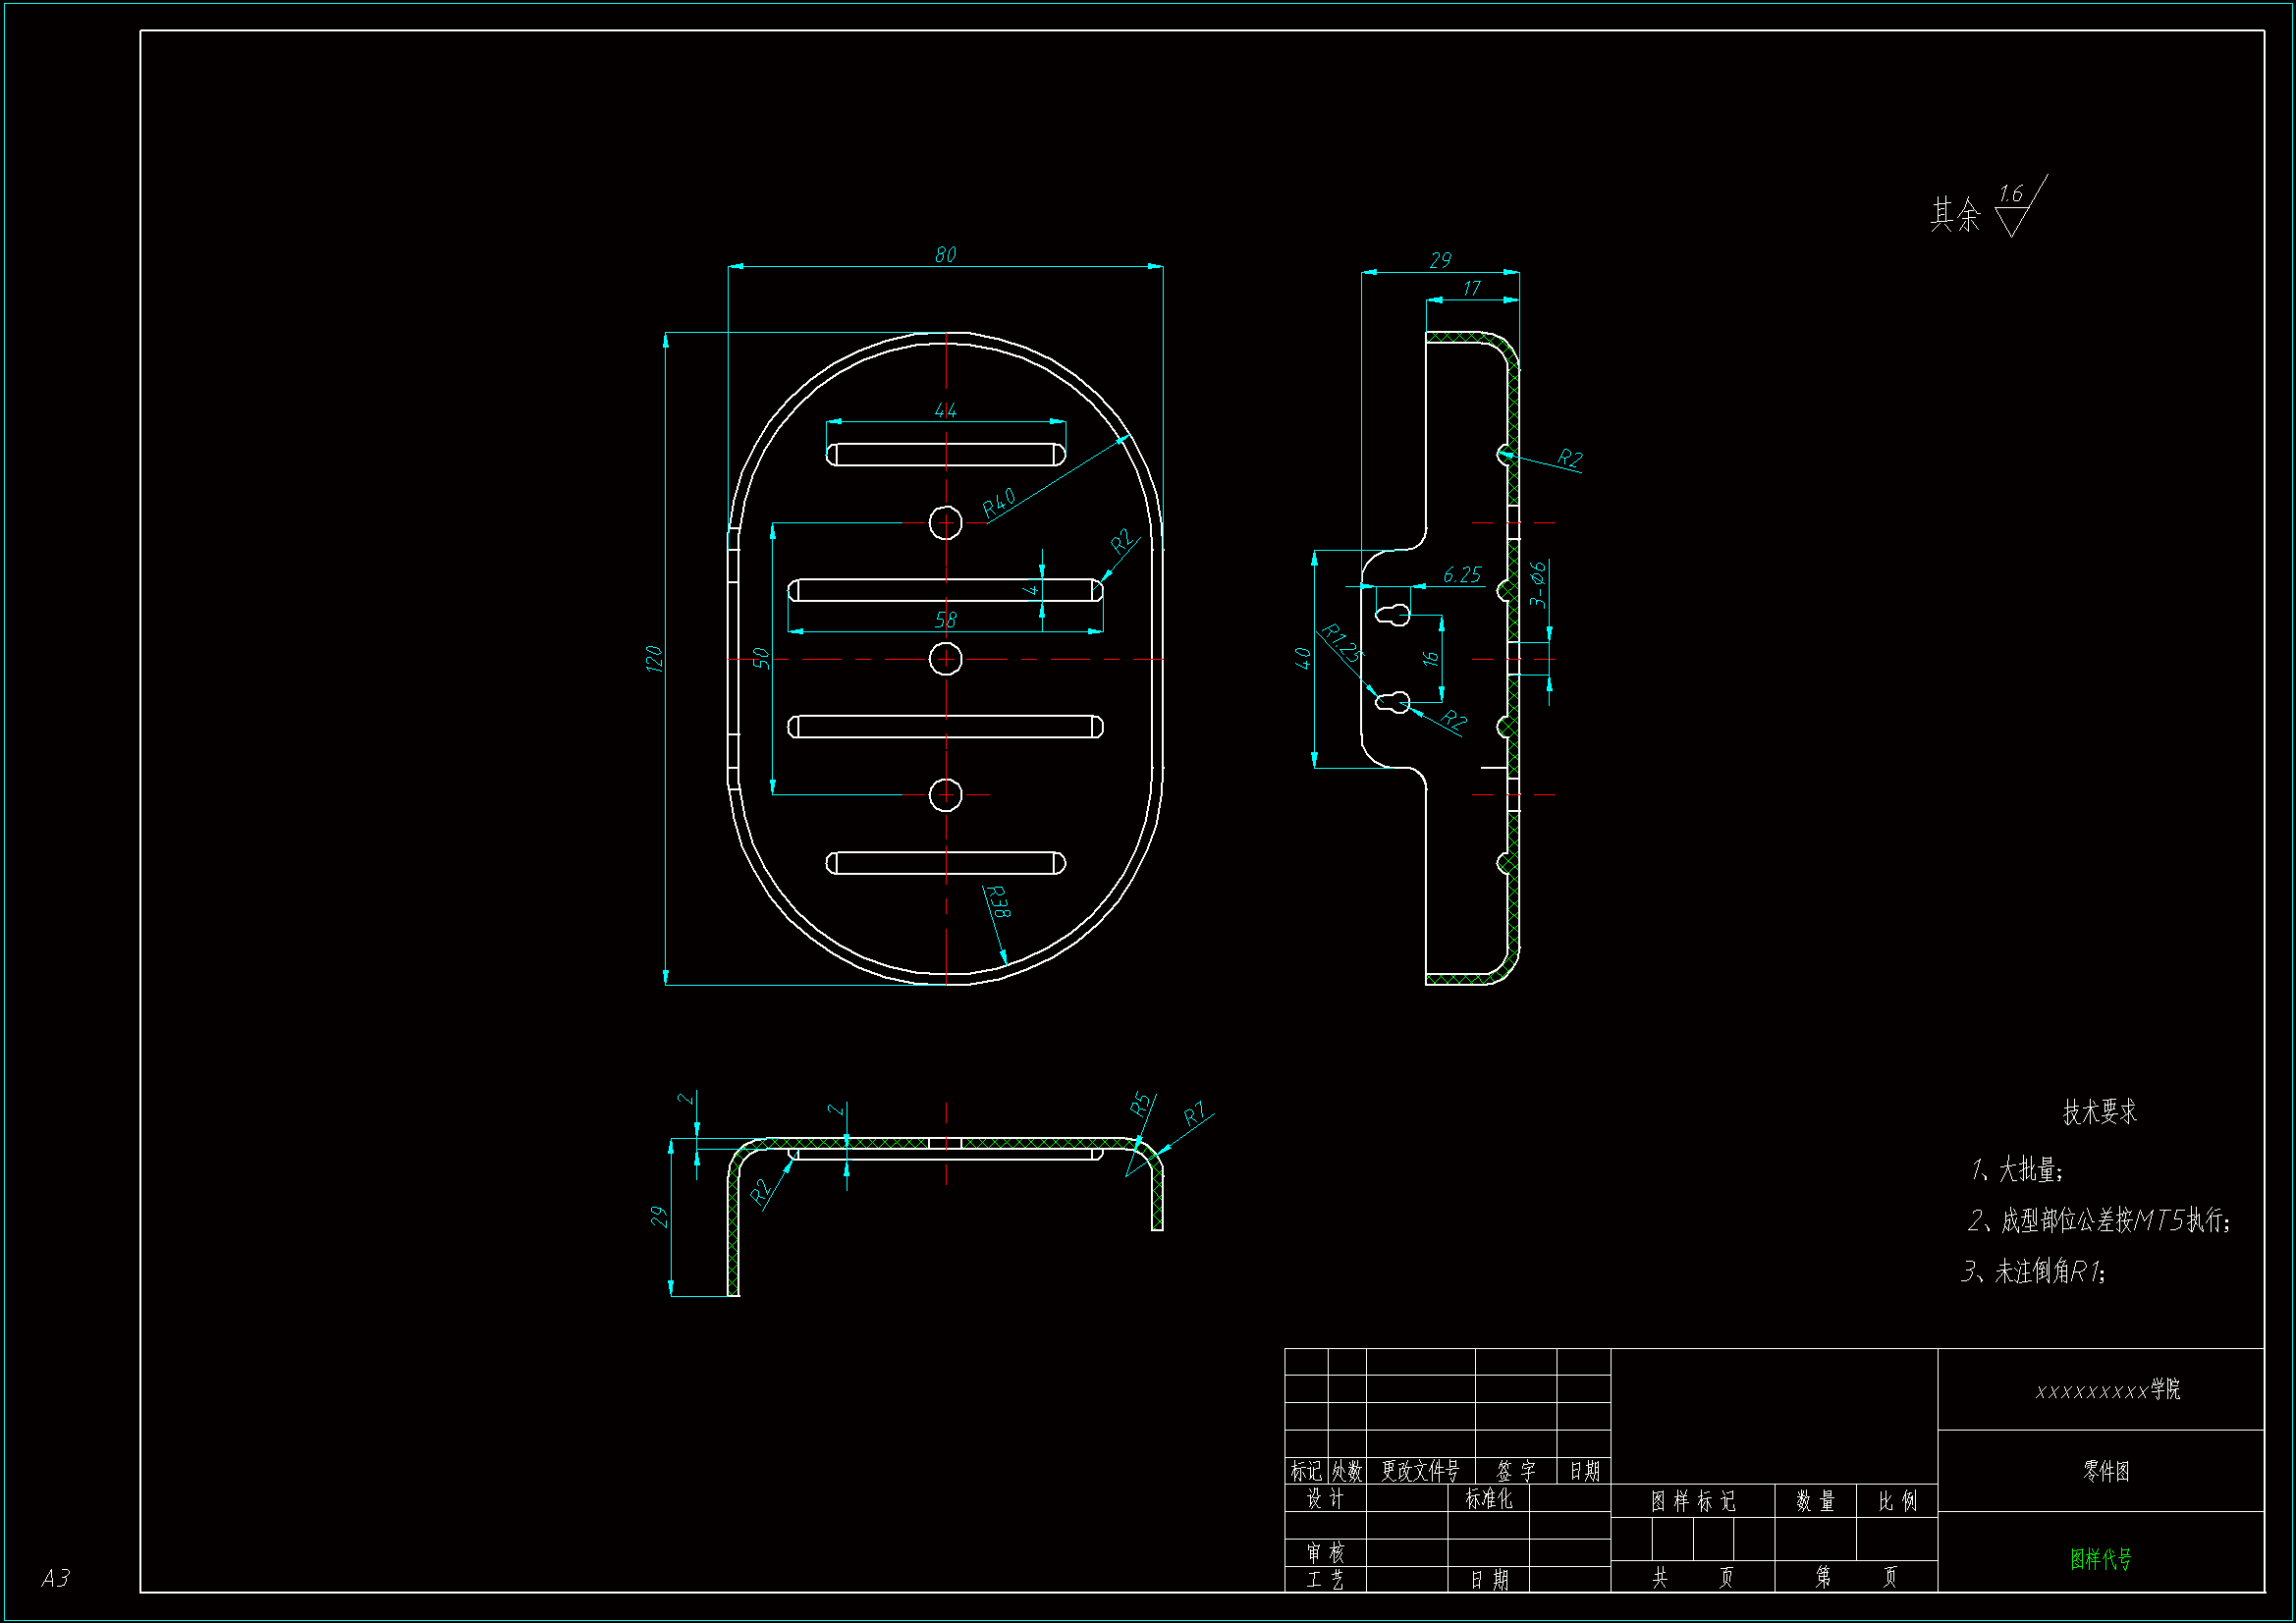Click the R7 radius label in section view
Image resolution: width=2296 pixels, height=1623 pixels.
click(x=1194, y=1114)
